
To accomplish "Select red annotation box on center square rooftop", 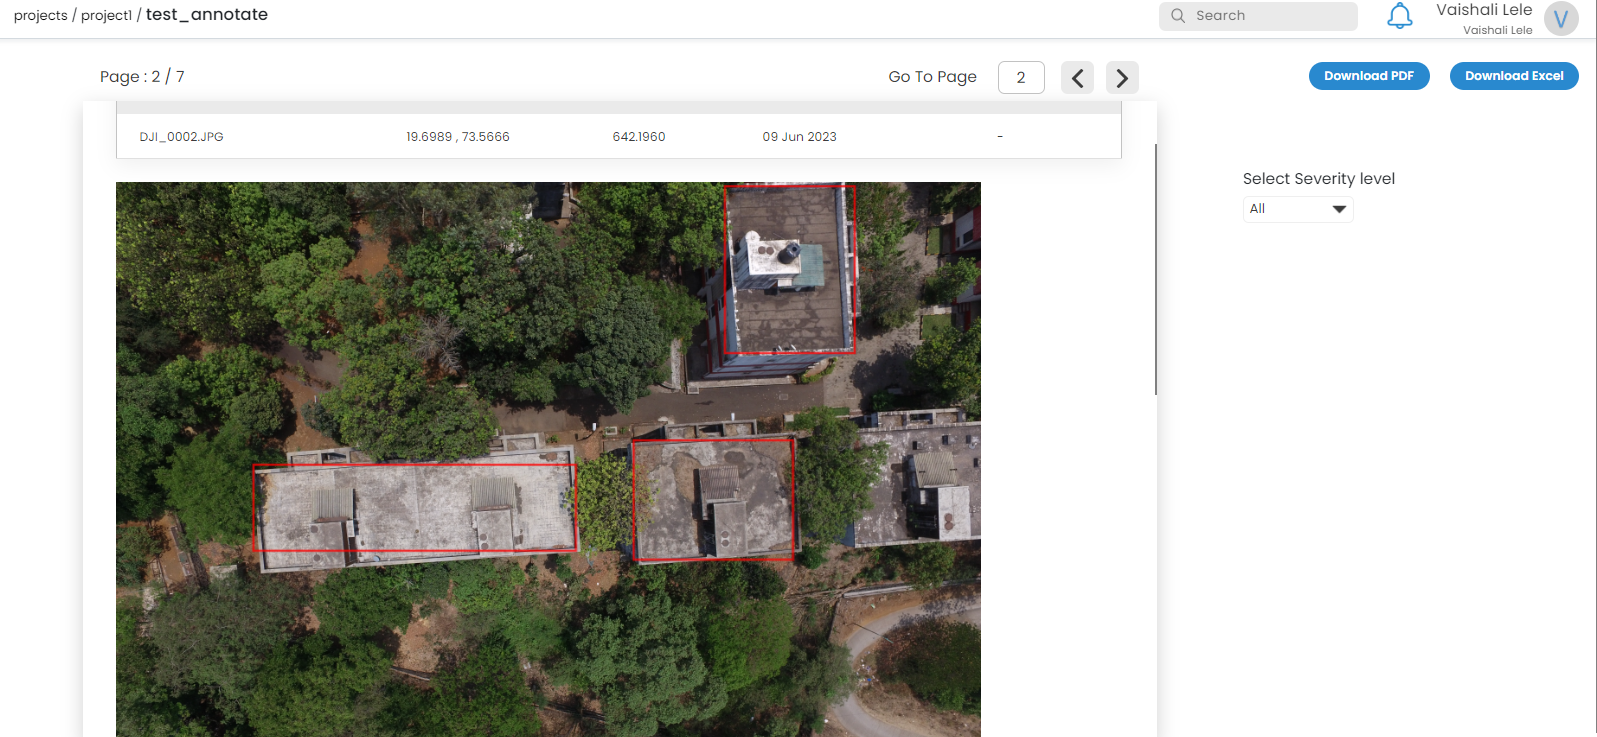I will (712, 499).
